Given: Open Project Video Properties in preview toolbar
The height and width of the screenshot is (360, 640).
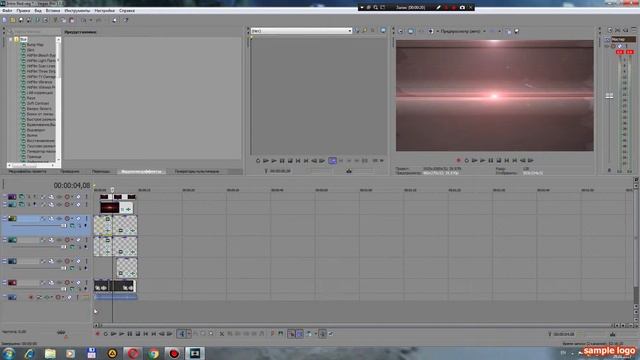Looking at the screenshot, I should pyautogui.click(x=401, y=31).
